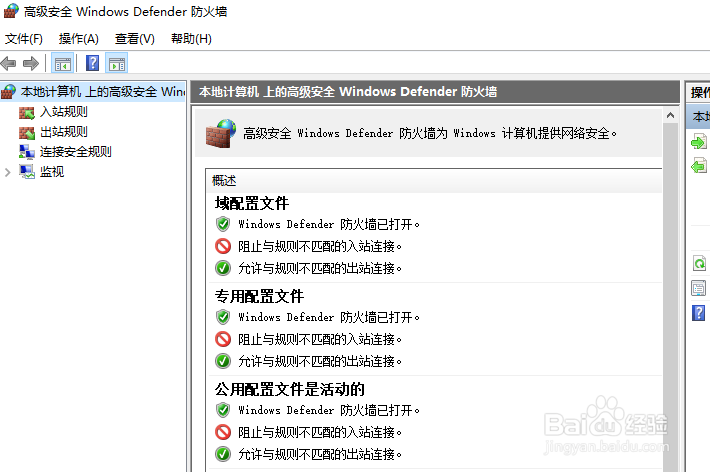Click the 公用配置文件是活动的 heading
The width and height of the screenshot is (710, 472).
click(289, 389)
